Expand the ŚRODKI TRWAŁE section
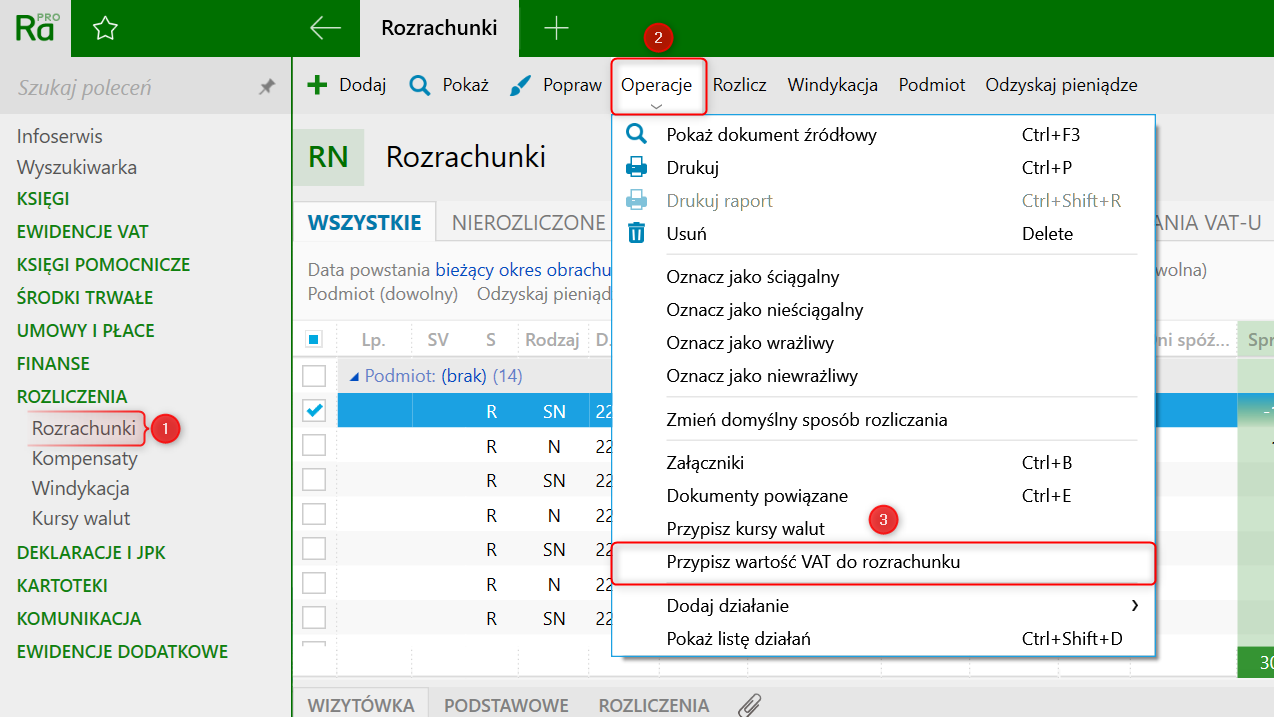Viewport: 1274px width, 717px height. (x=85, y=298)
